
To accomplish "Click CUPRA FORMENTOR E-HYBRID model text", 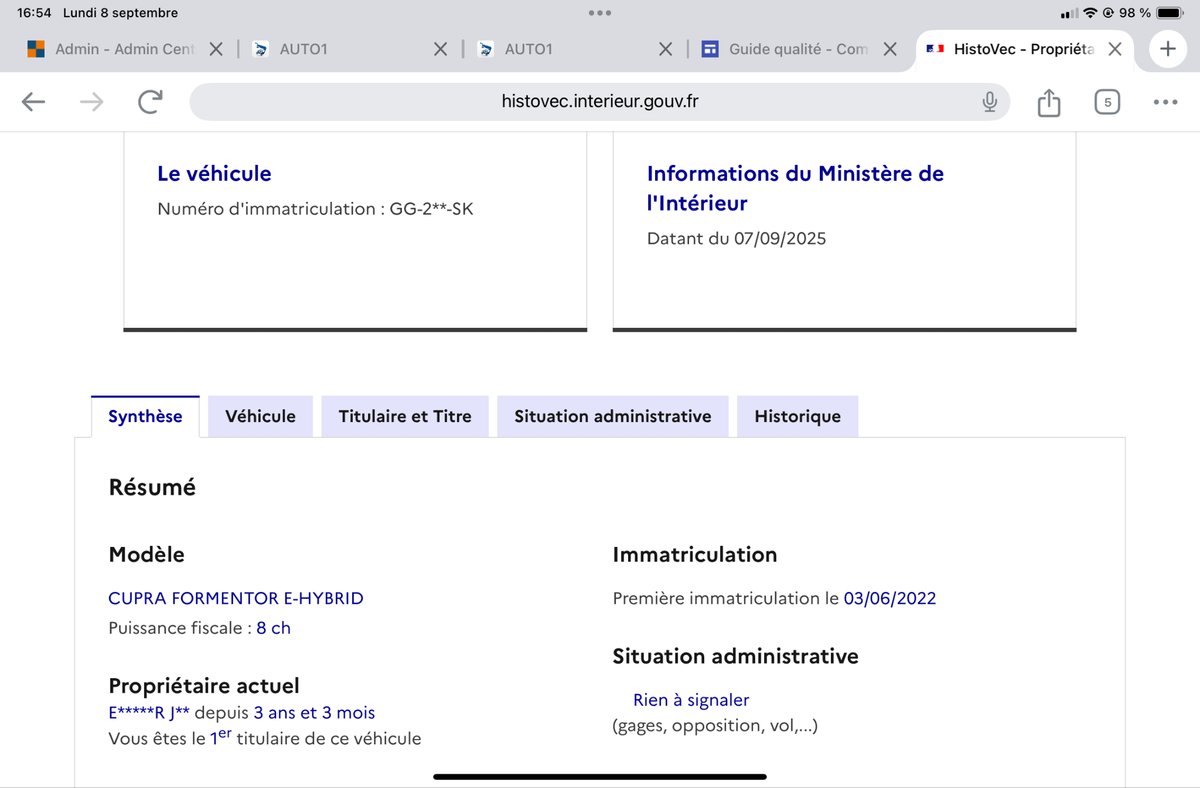I will pos(236,598).
